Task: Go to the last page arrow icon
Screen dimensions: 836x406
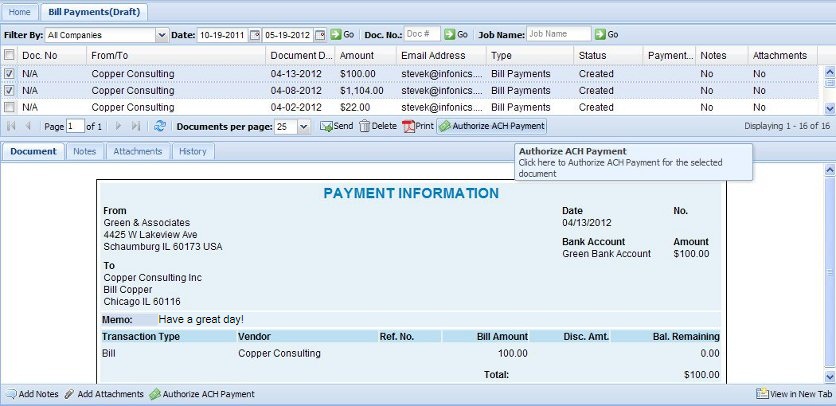Action: click(136, 127)
